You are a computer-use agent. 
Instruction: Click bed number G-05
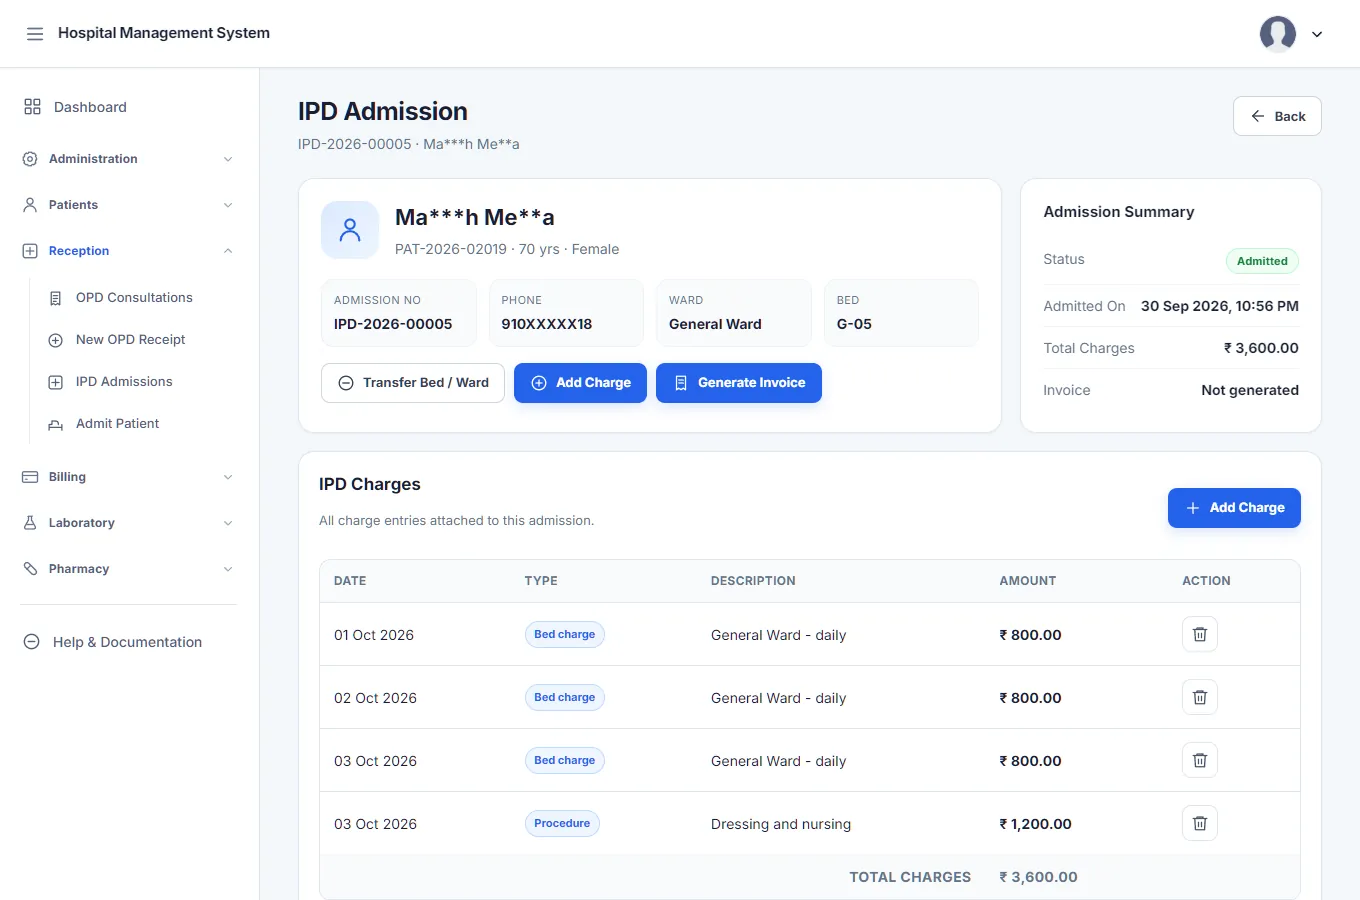854,324
